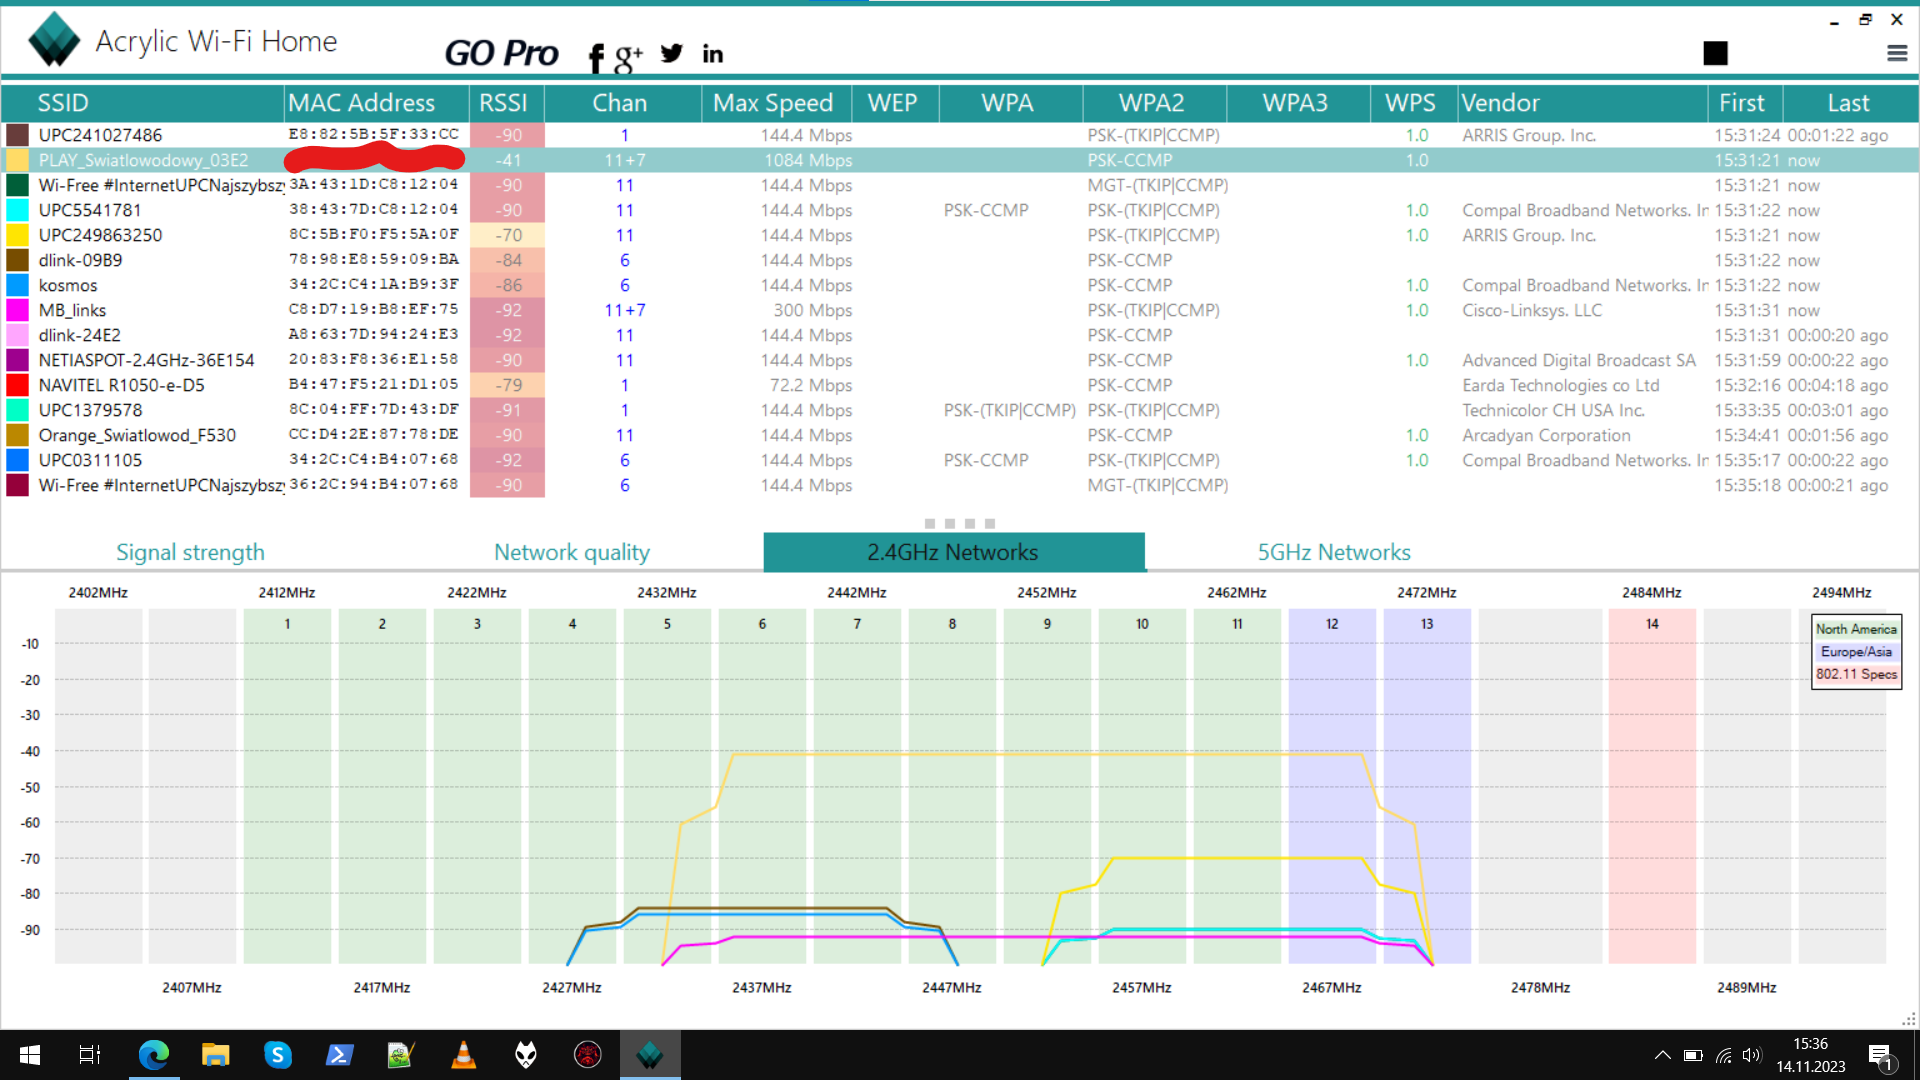
Task: Select the UPC241027486 network row
Action: pyautogui.click(x=960, y=135)
